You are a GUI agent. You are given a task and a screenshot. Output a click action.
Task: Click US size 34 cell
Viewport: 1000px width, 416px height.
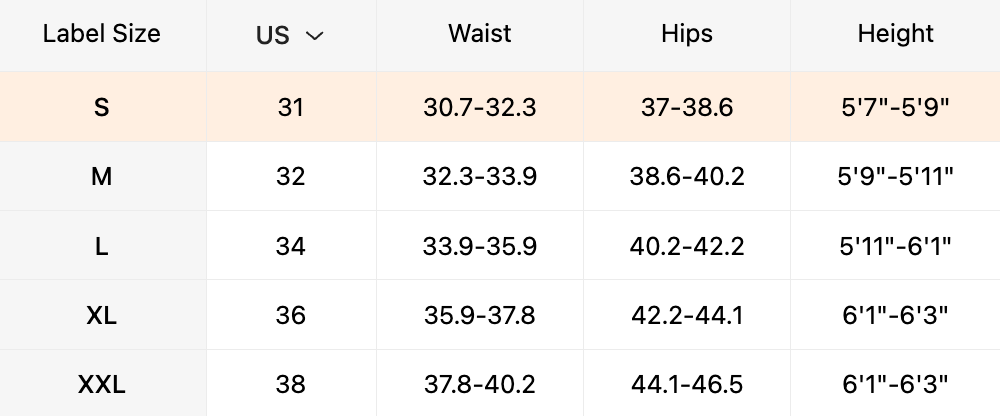coord(291,246)
